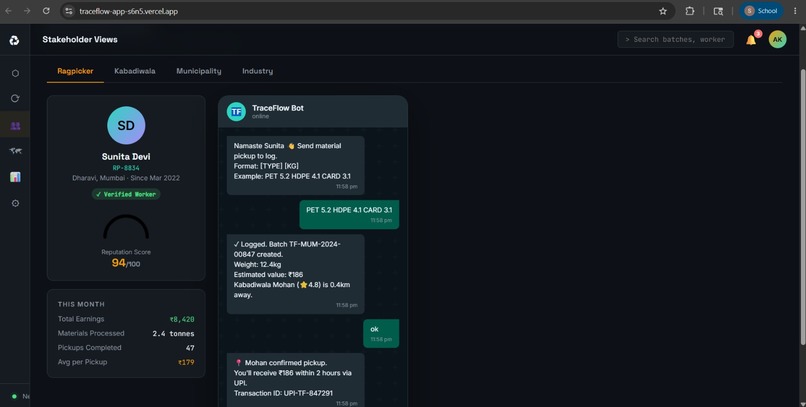
Task: Click the 94/100 reputation score
Action: (126, 263)
